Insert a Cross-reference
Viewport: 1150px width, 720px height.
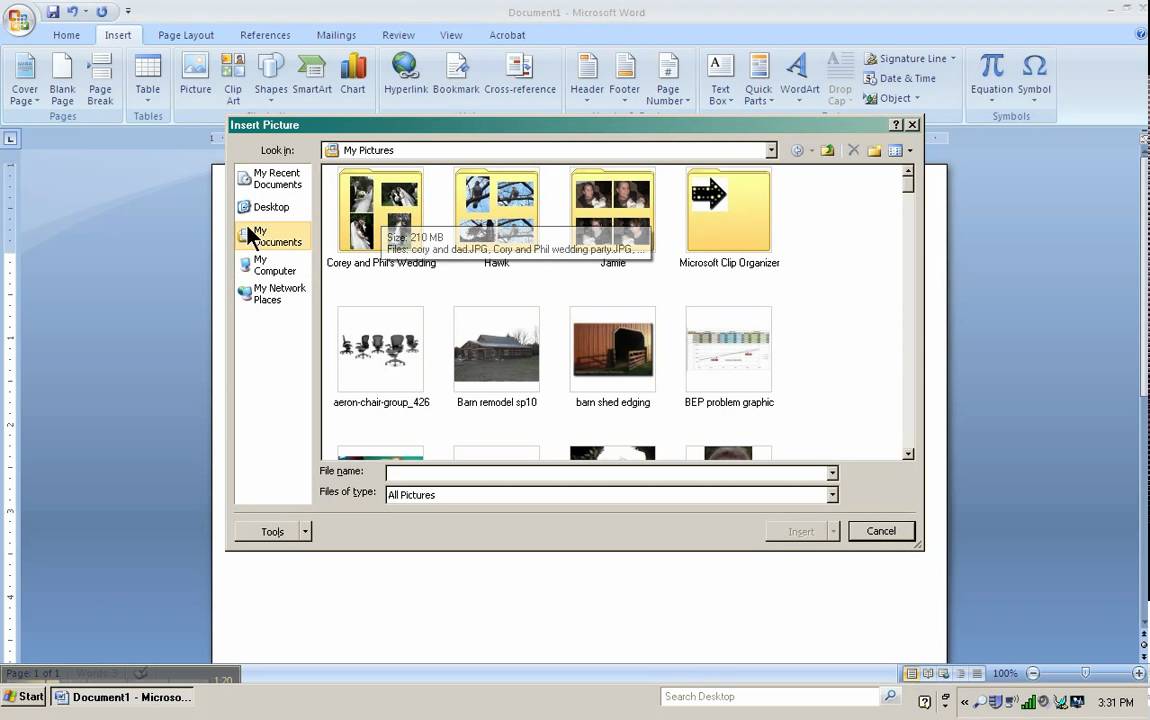(x=520, y=73)
